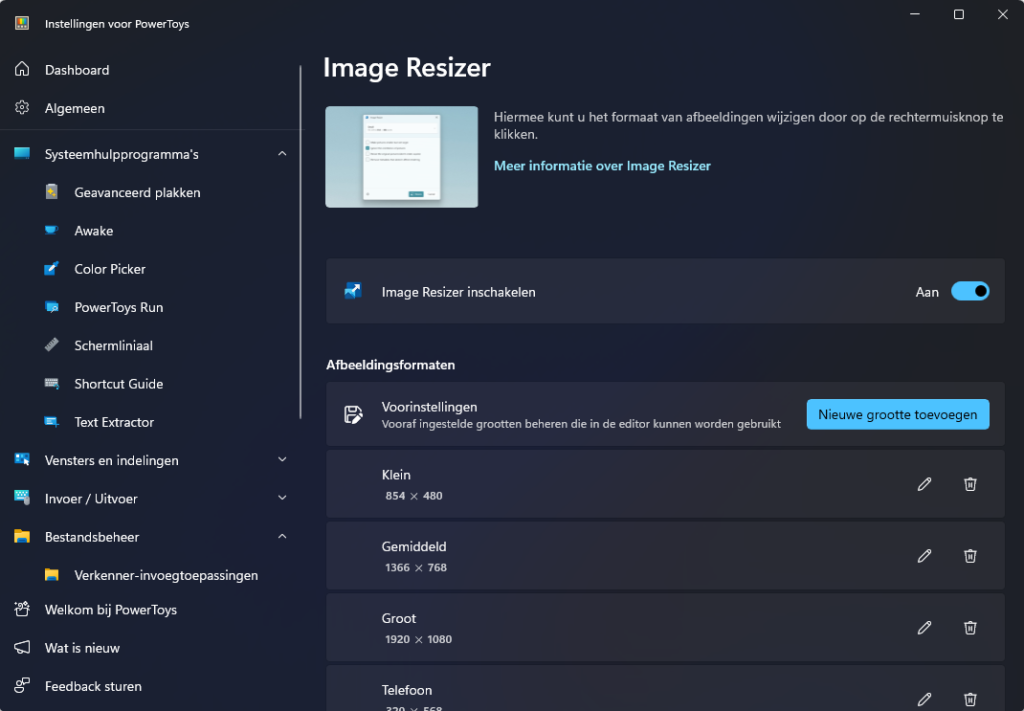Click the Invoer / Uitvoer keyboard icon
This screenshot has width=1024, height=711.
tap(22, 498)
